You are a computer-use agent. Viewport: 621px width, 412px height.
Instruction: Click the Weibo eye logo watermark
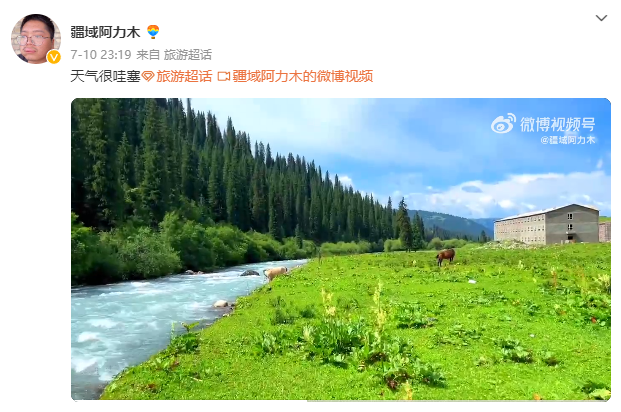[503, 124]
